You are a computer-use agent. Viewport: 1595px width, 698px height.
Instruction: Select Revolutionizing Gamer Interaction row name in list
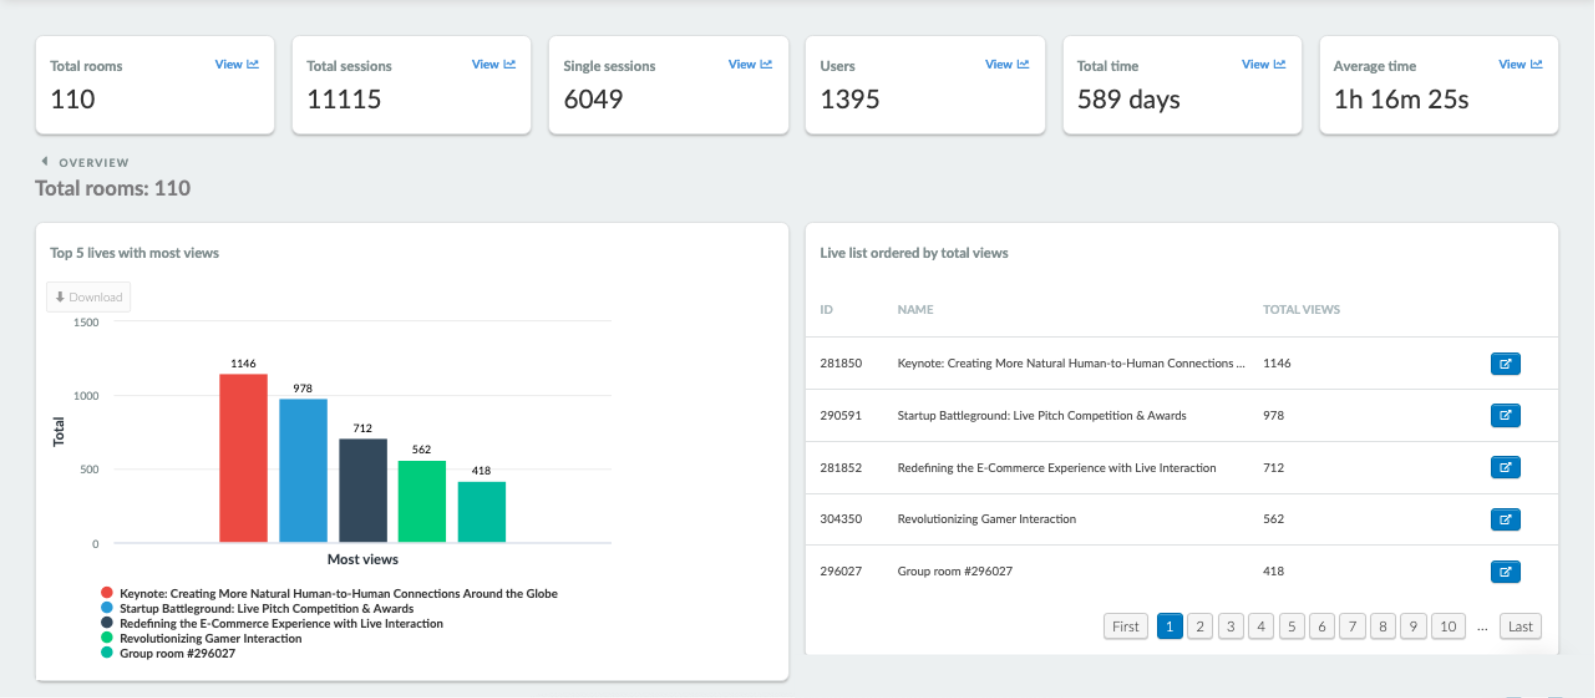(987, 520)
